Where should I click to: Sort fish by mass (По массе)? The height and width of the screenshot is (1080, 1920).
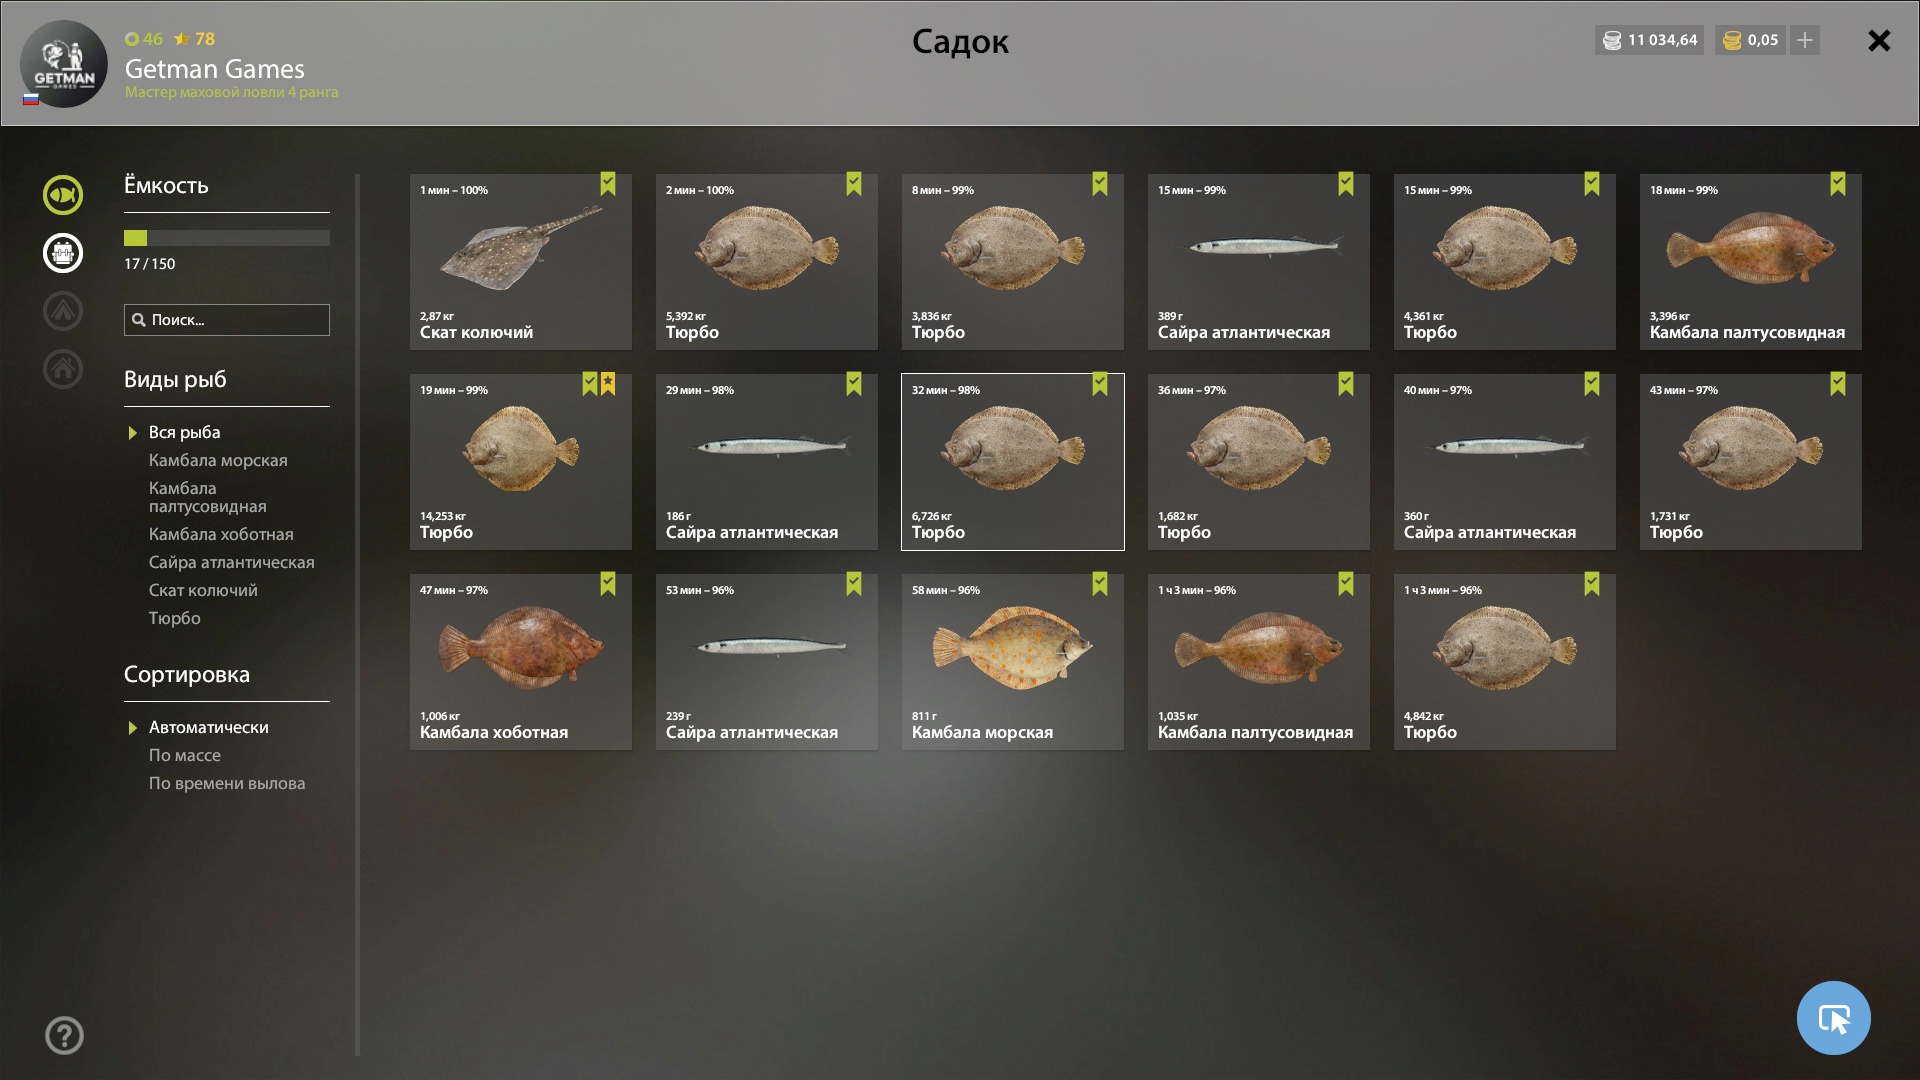coord(185,755)
